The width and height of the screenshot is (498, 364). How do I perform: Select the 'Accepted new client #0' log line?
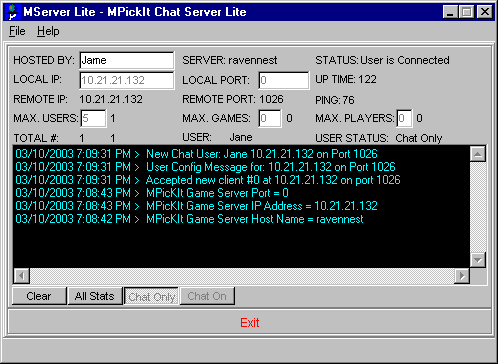pyautogui.click(x=208, y=180)
